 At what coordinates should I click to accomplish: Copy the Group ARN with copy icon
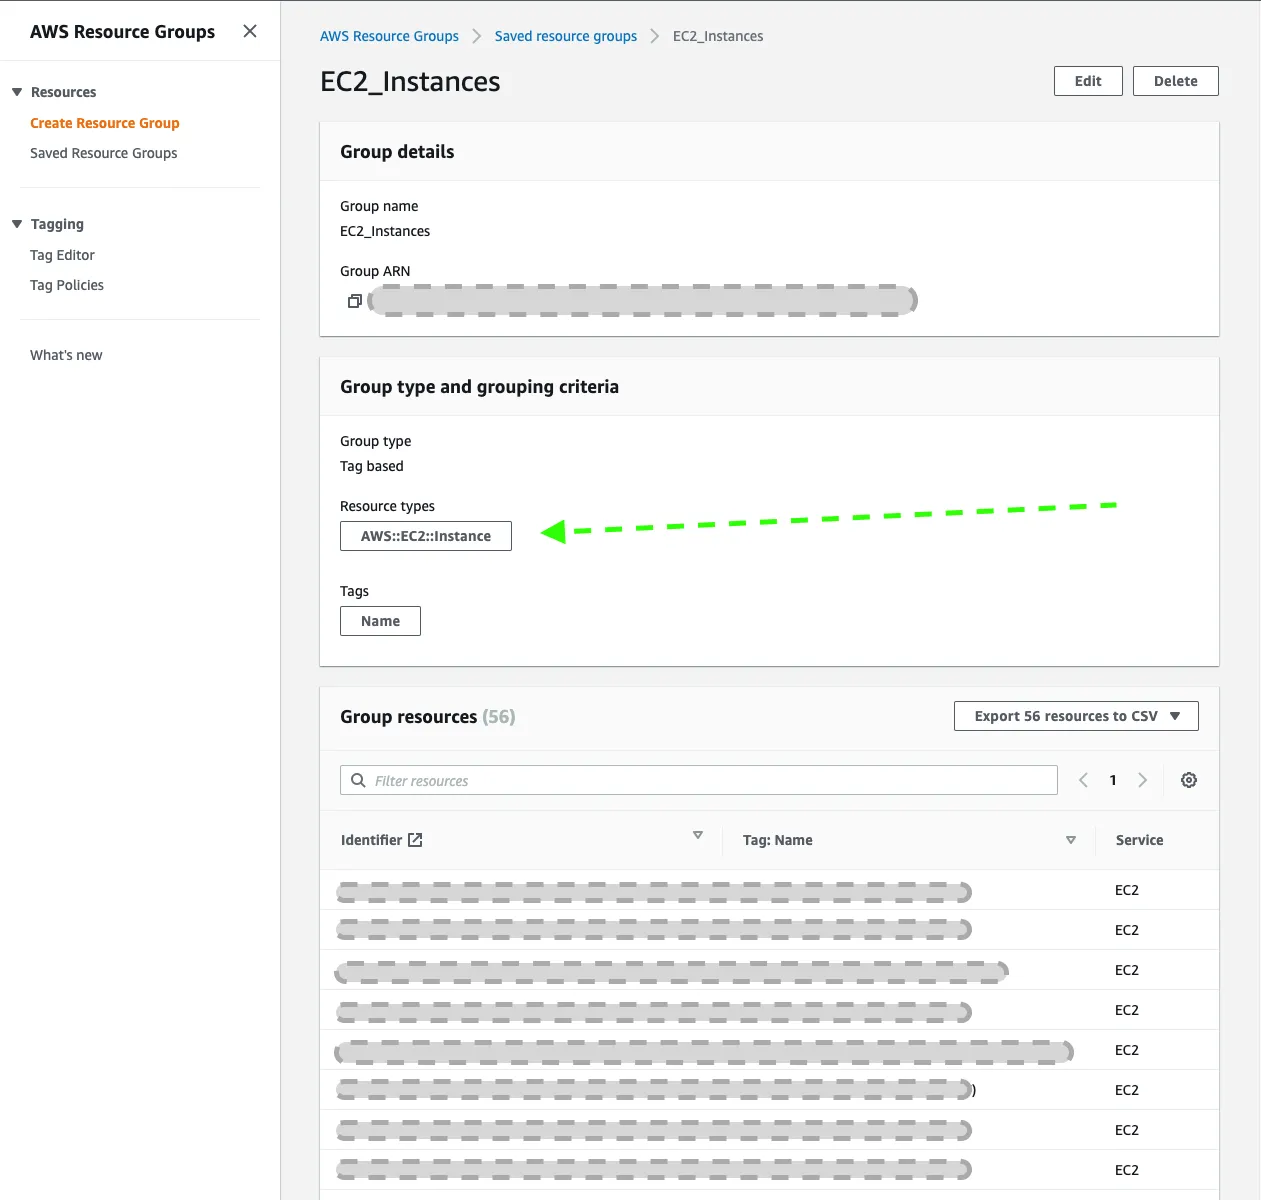(354, 301)
